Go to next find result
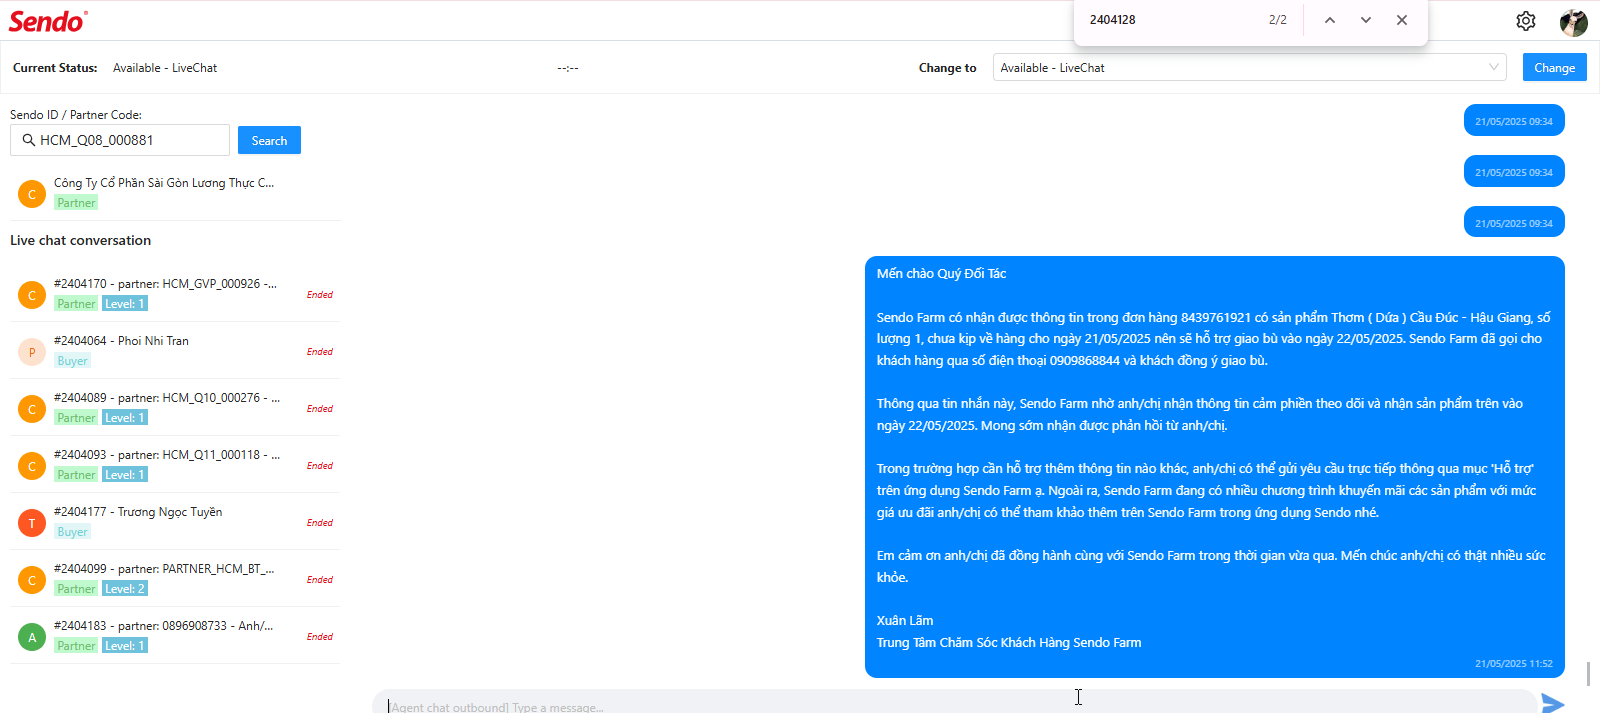The image size is (1600, 713). [1366, 20]
